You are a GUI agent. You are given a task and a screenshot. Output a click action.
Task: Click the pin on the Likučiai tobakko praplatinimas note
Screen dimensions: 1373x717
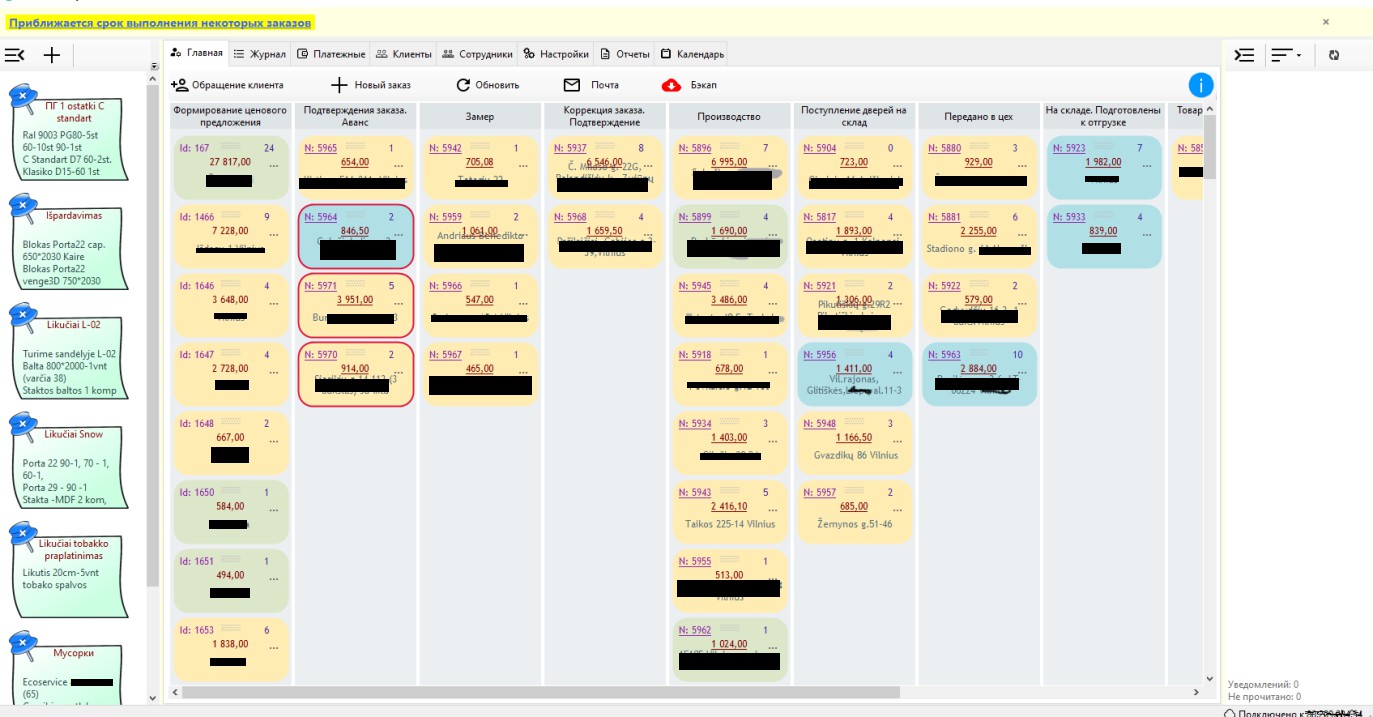pos(21,537)
